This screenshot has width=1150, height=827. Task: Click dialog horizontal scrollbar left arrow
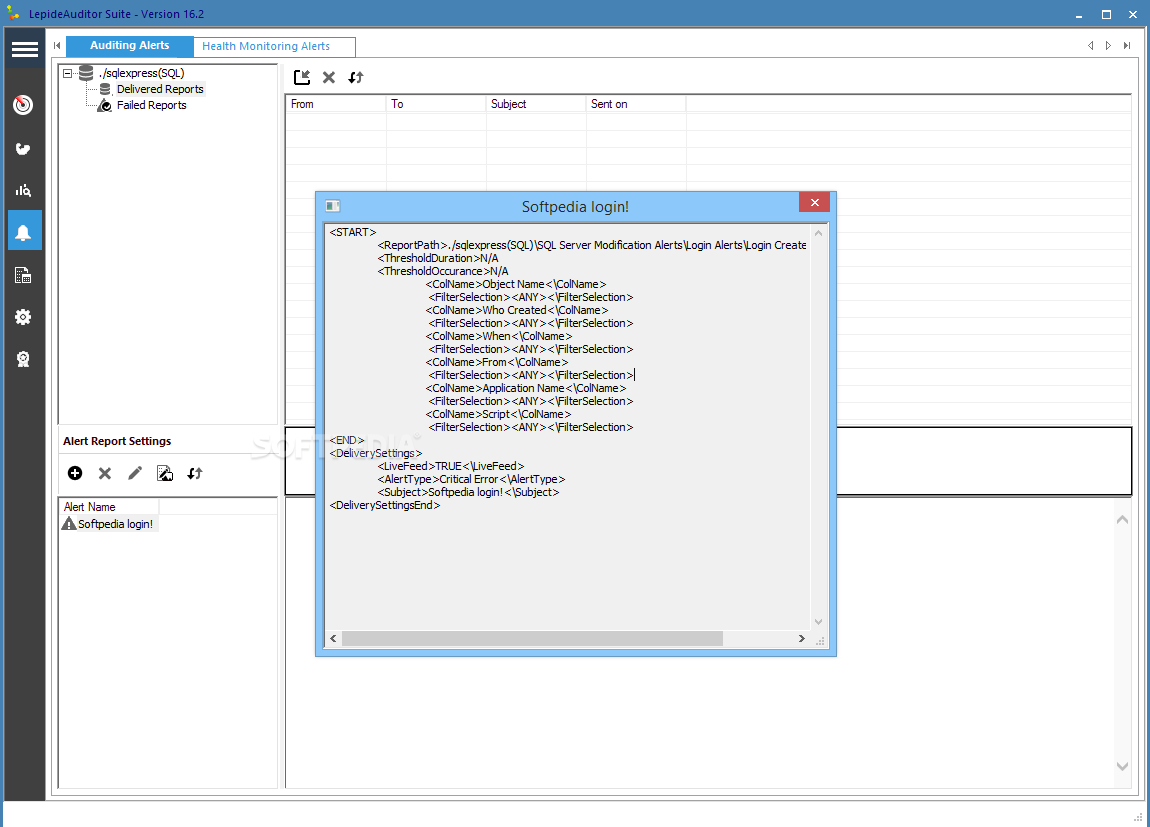(x=334, y=639)
